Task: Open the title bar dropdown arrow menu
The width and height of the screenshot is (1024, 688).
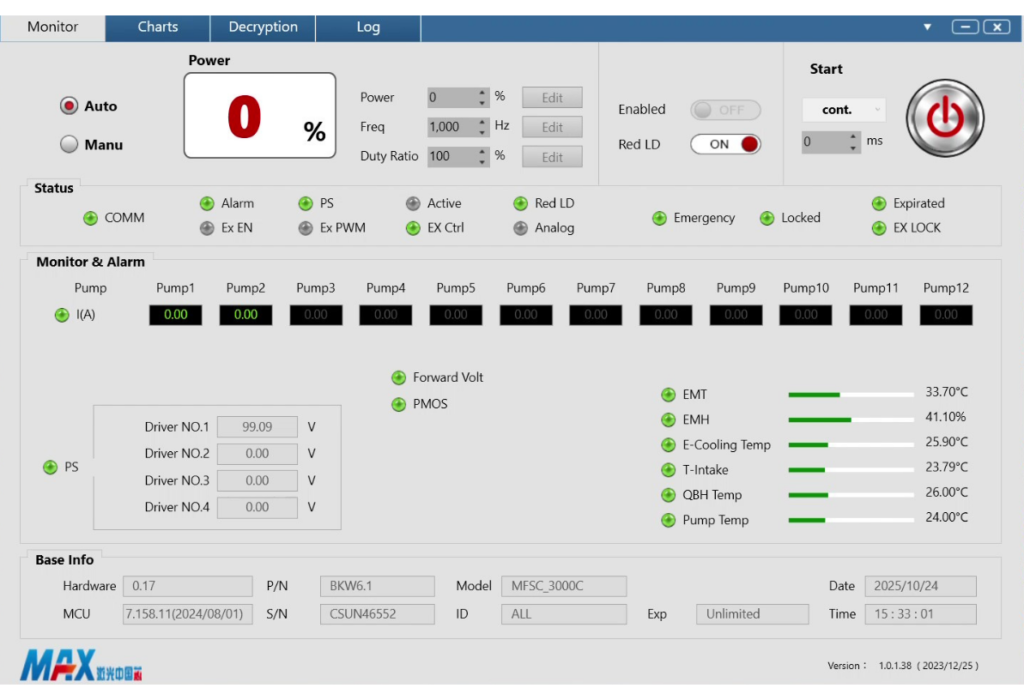Action: pos(927,27)
